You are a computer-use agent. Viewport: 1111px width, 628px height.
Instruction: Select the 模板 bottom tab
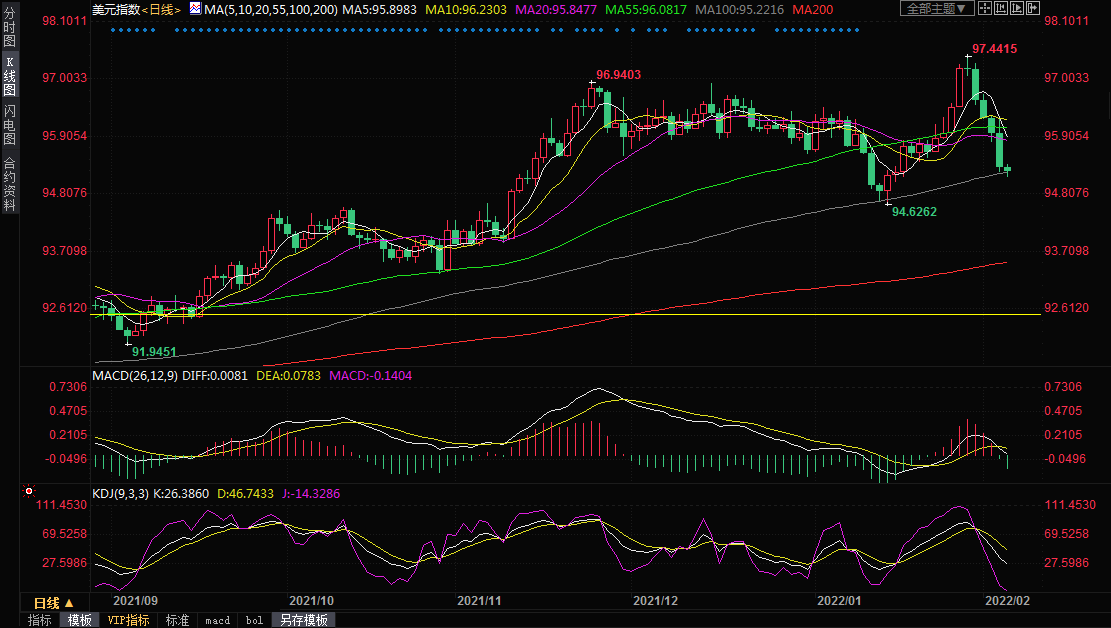(79, 620)
